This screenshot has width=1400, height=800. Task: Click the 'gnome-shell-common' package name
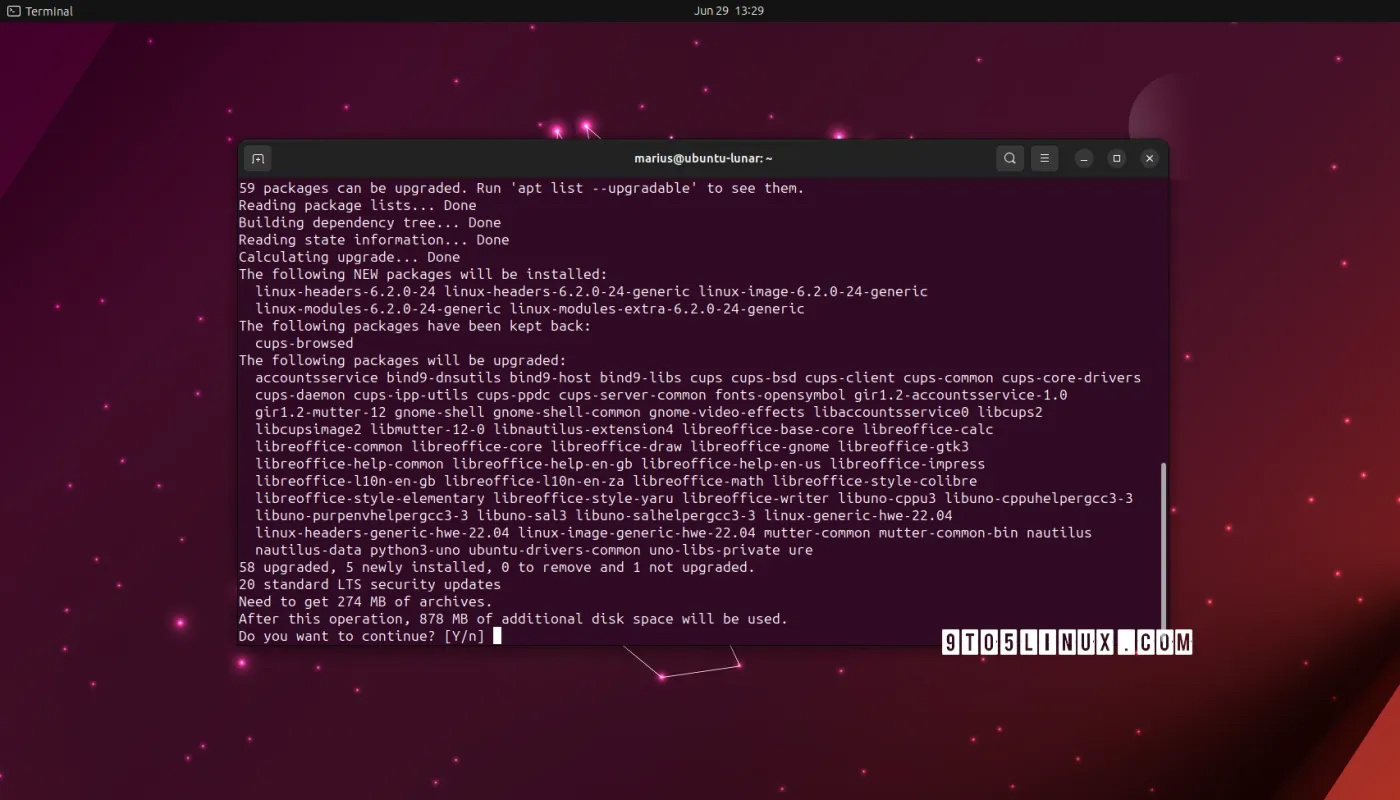[567, 412]
